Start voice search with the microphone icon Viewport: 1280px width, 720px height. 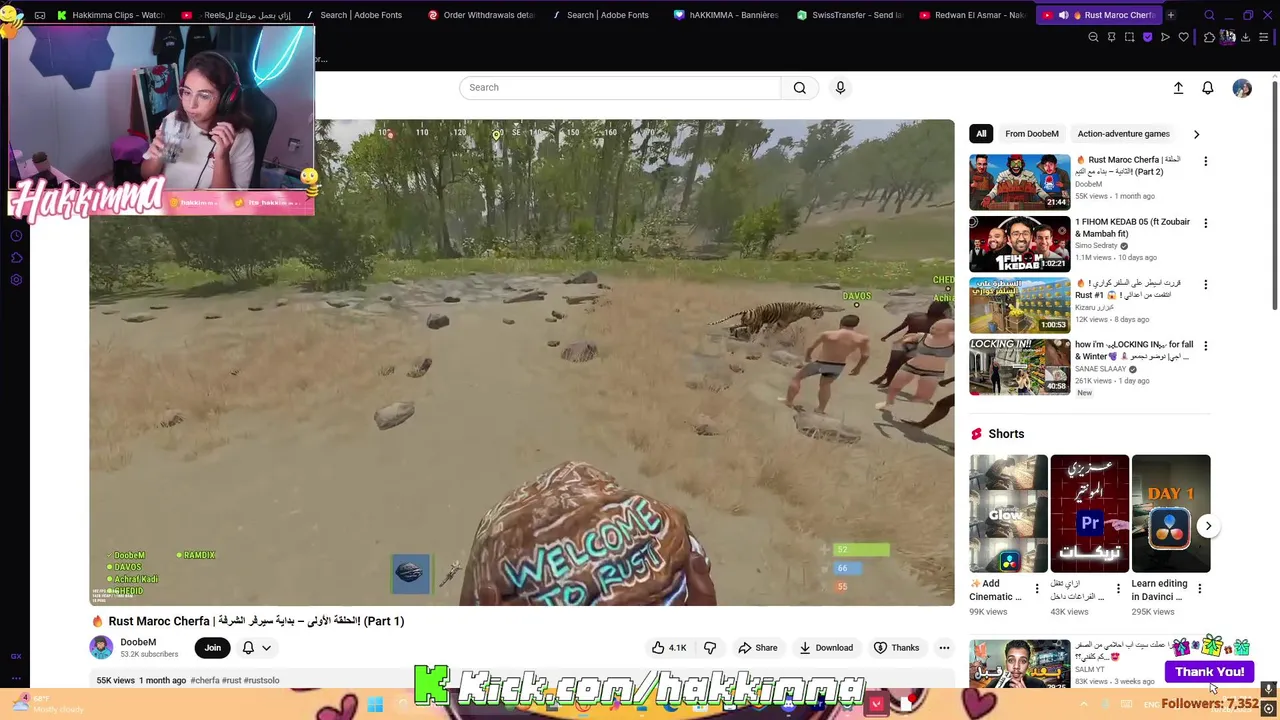pyautogui.click(x=840, y=88)
